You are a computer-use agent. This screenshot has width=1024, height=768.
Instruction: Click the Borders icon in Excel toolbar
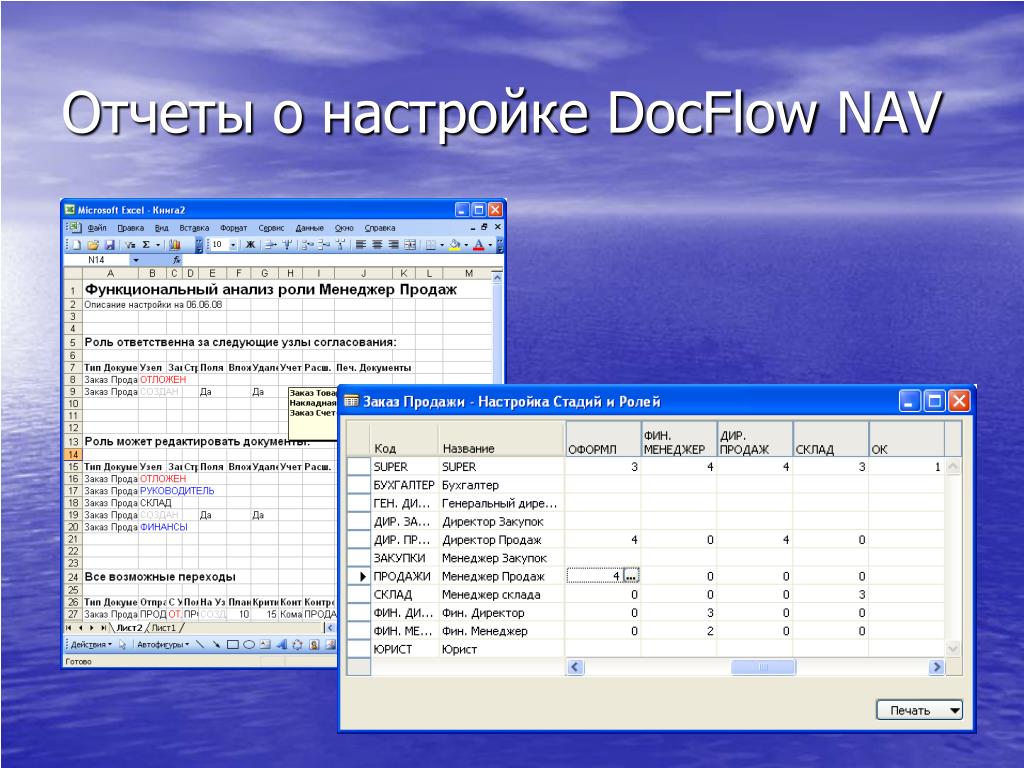431,245
